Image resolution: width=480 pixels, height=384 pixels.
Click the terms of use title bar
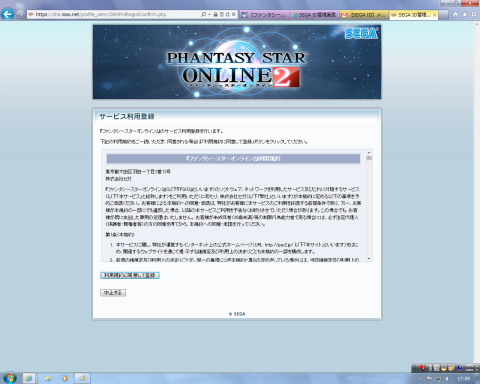233,158
